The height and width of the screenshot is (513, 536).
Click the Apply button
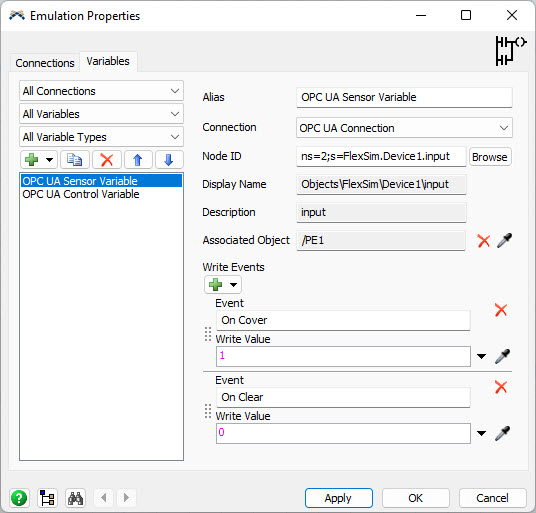pos(338,498)
